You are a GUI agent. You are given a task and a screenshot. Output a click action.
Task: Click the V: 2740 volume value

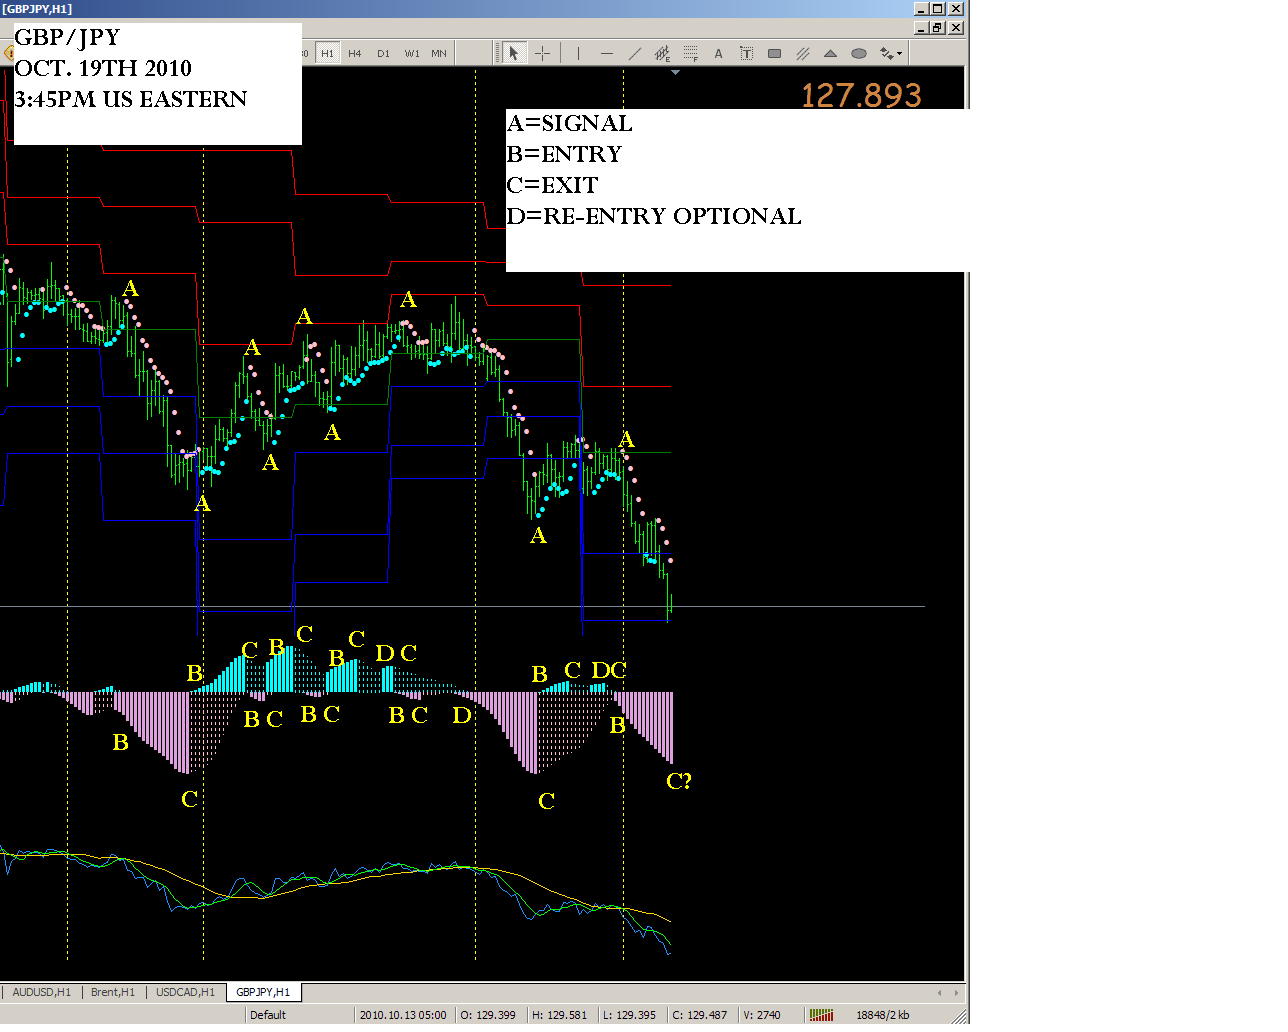pyautogui.click(x=762, y=1015)
